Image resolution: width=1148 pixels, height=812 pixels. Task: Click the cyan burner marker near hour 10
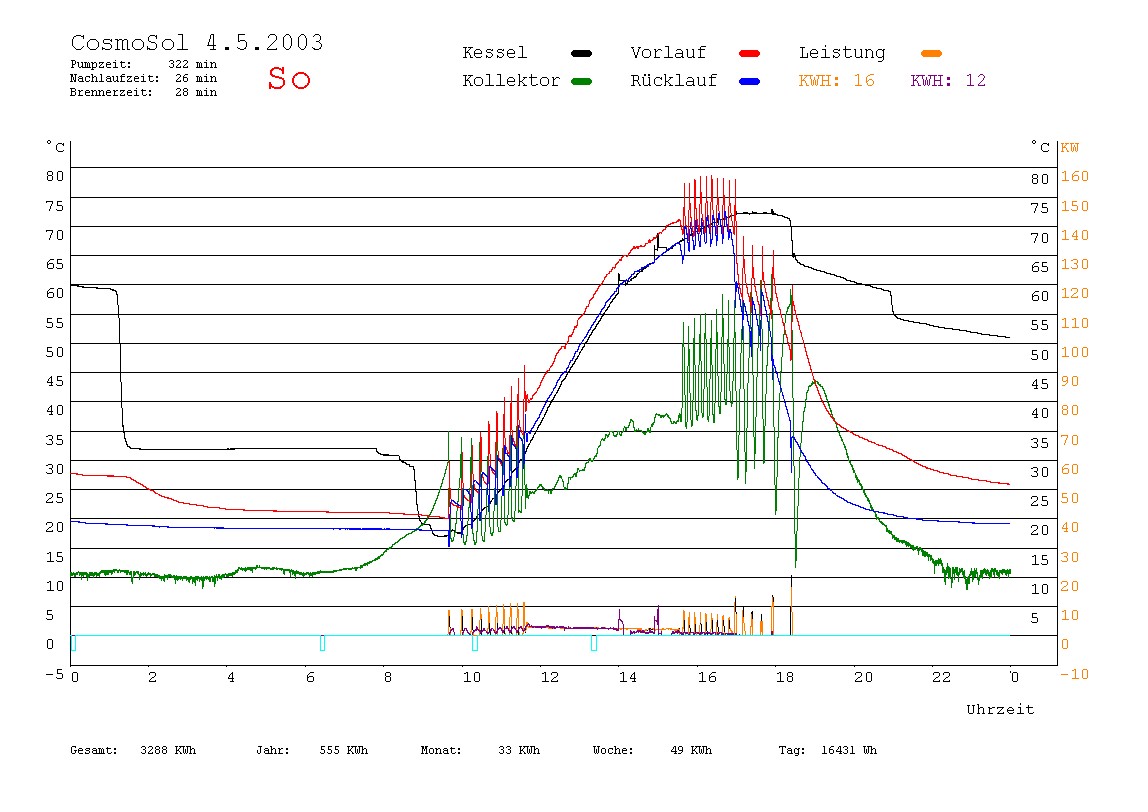pyautogui.click(x=475, y=643)
